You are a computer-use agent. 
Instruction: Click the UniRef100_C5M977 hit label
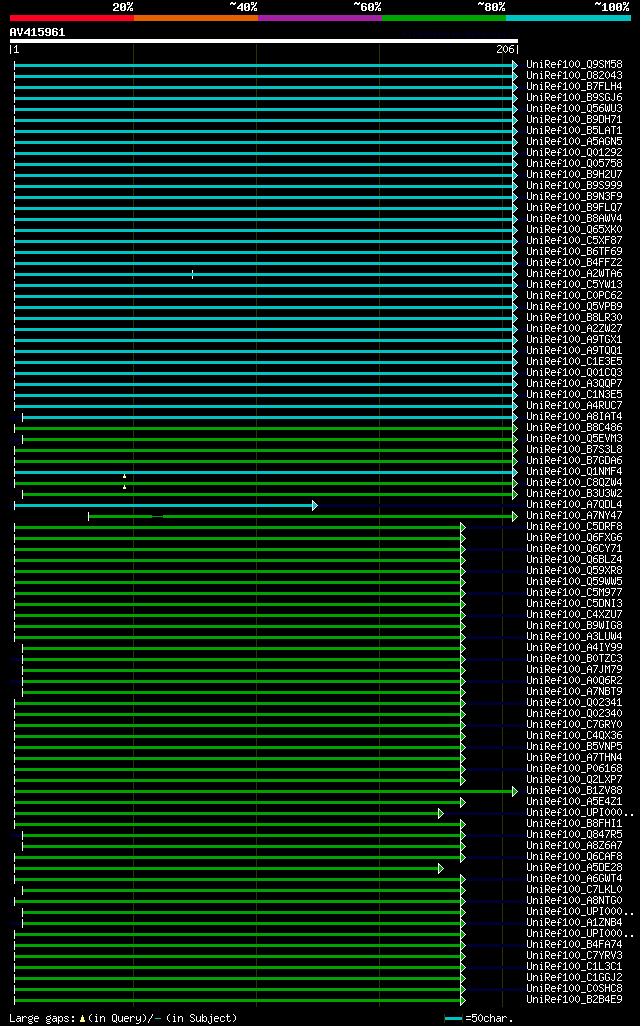[x=575, y=593]
